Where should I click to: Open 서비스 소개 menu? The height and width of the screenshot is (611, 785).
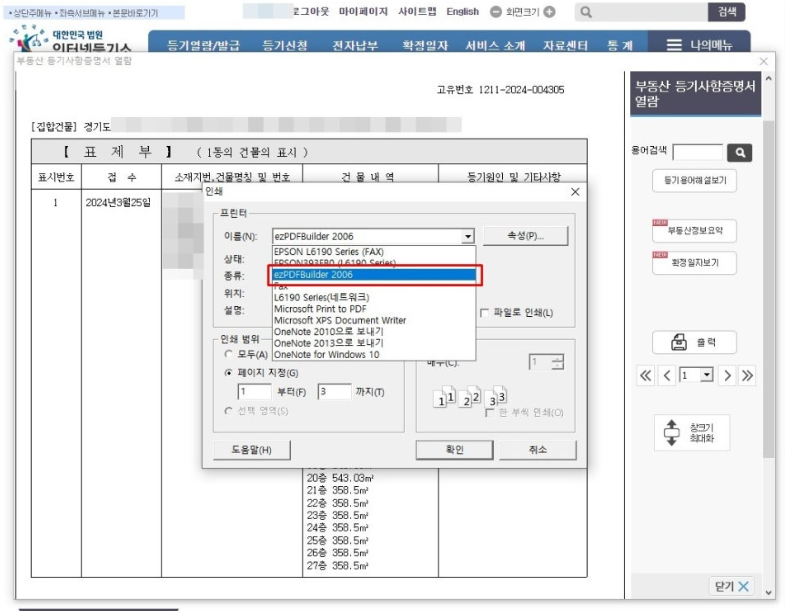pos(495,46)
